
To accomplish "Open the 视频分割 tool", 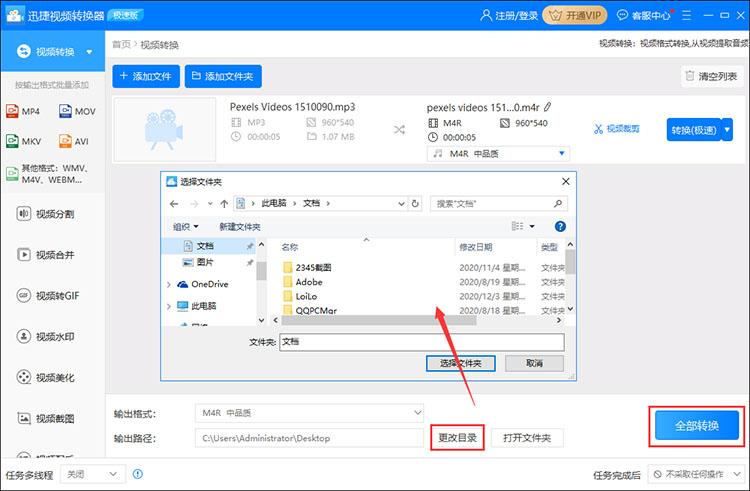I will click(46, 214).
